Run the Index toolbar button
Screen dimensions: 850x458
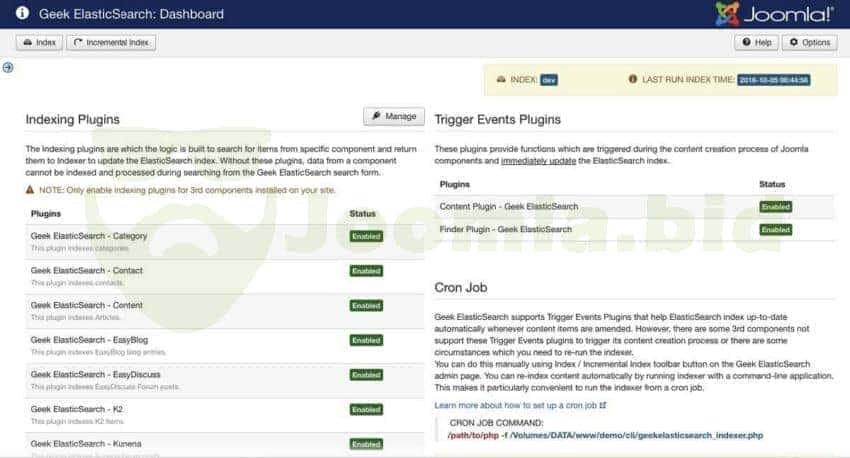pyautogui.click(x=40, y=42)
